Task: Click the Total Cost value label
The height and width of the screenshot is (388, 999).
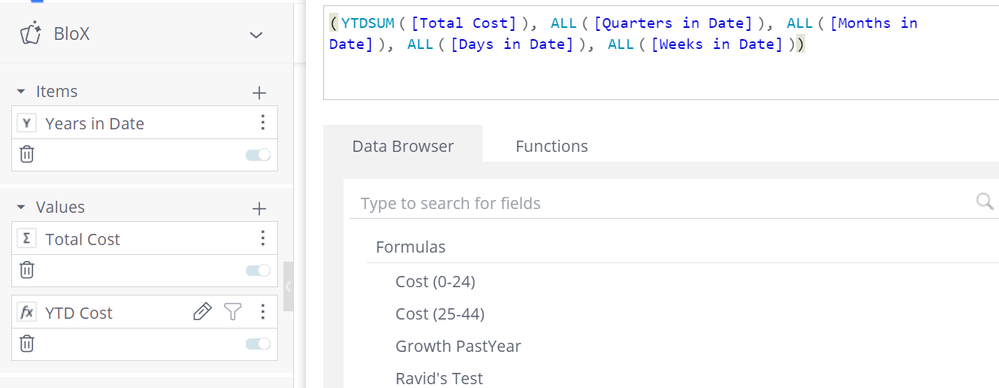Action: (82, 240)
